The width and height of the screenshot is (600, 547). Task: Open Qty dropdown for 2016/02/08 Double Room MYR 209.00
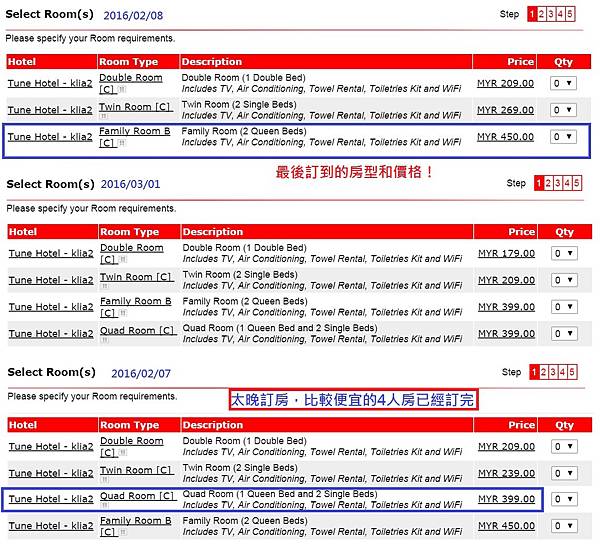(x=563, y=83)
